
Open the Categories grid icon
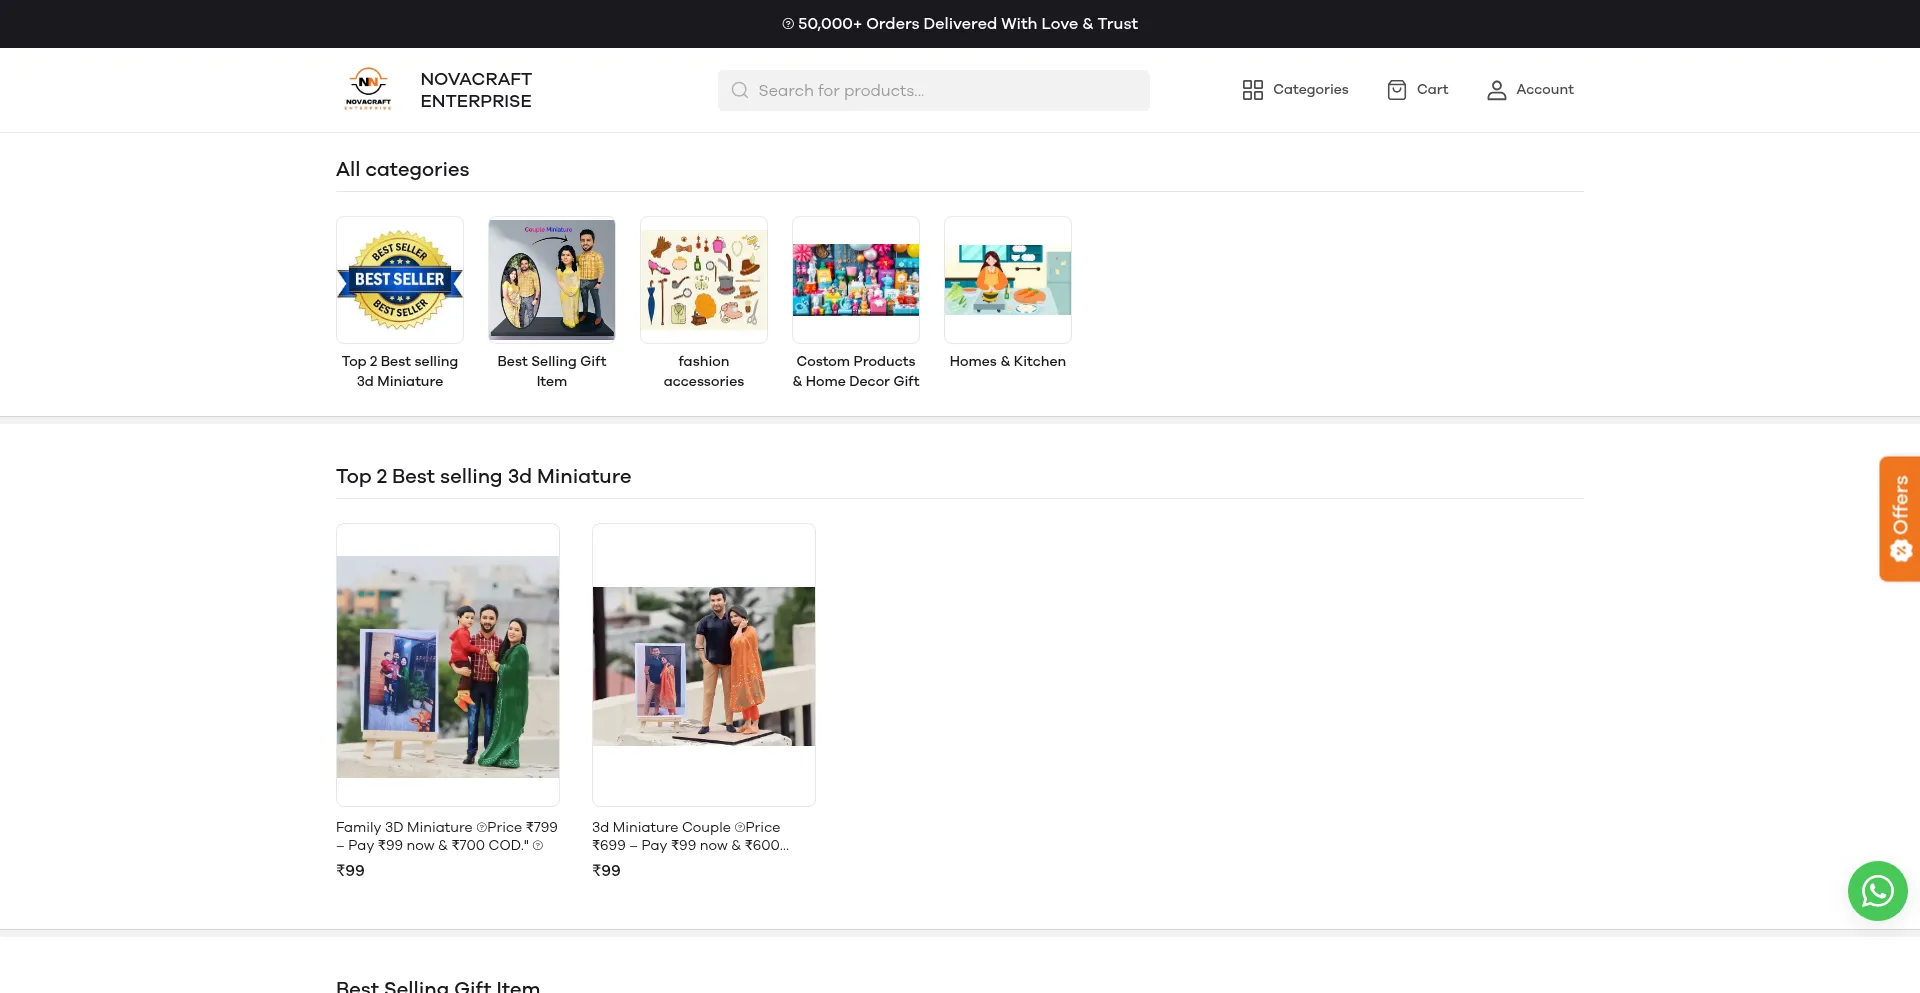tap(1252, 90)
